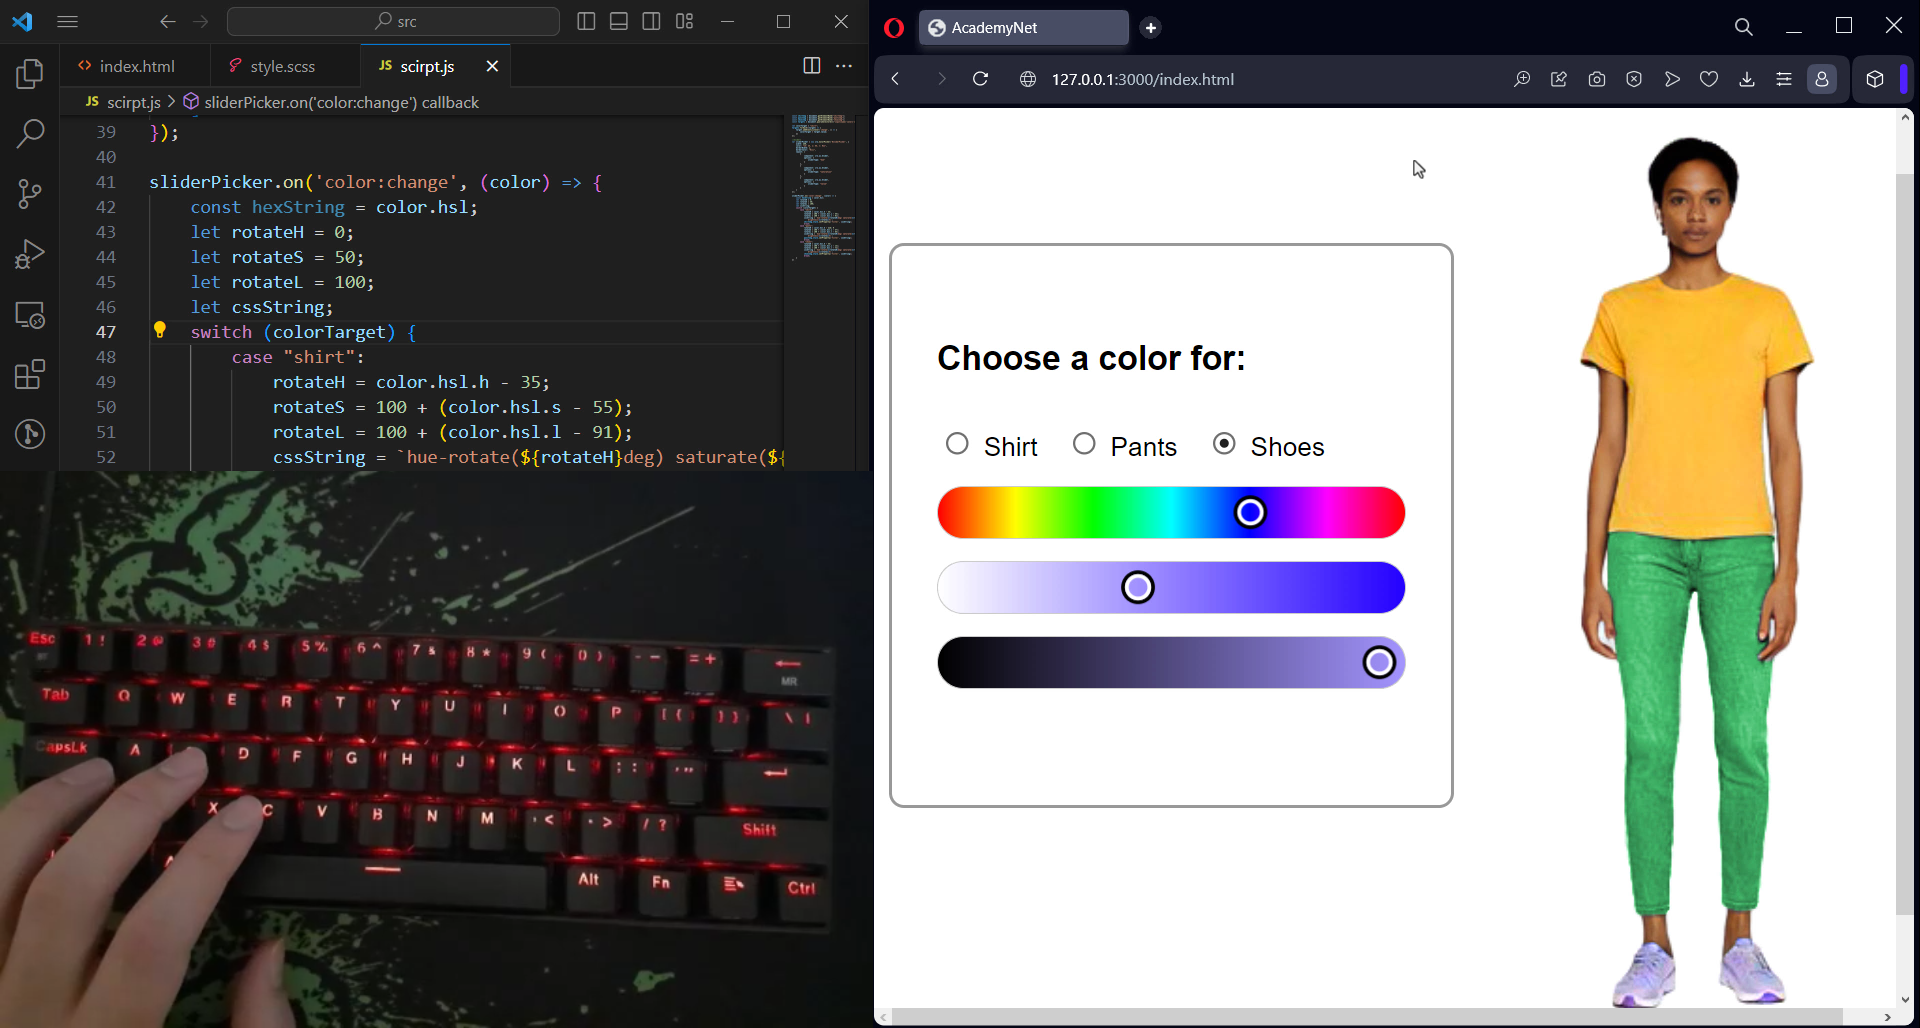Open the Search view in VS Code
The image size is (1920, 1028).
30,133
